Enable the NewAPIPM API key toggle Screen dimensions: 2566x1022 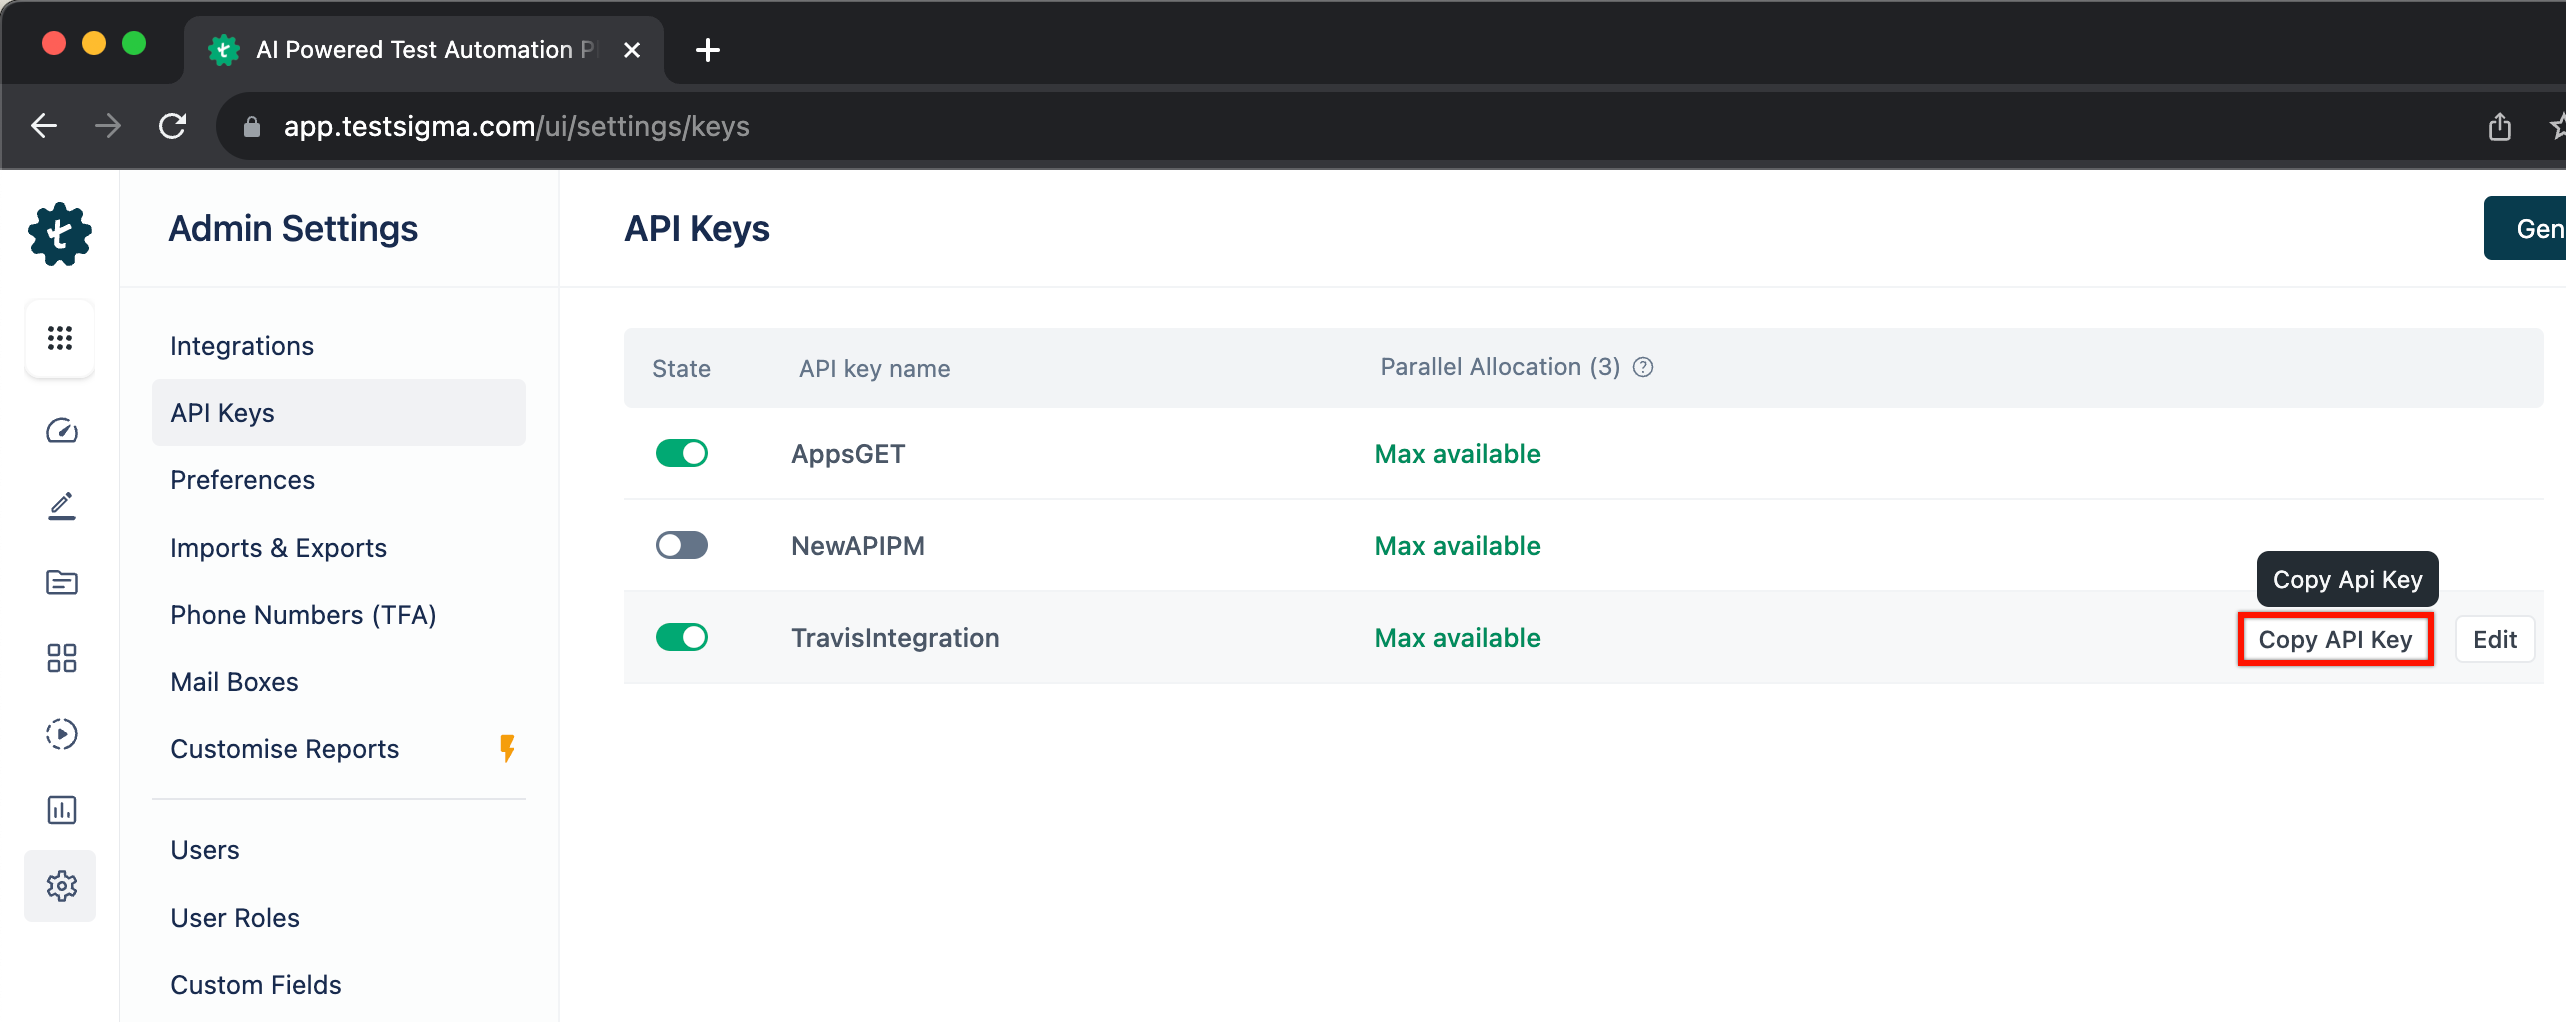[681, 545]
